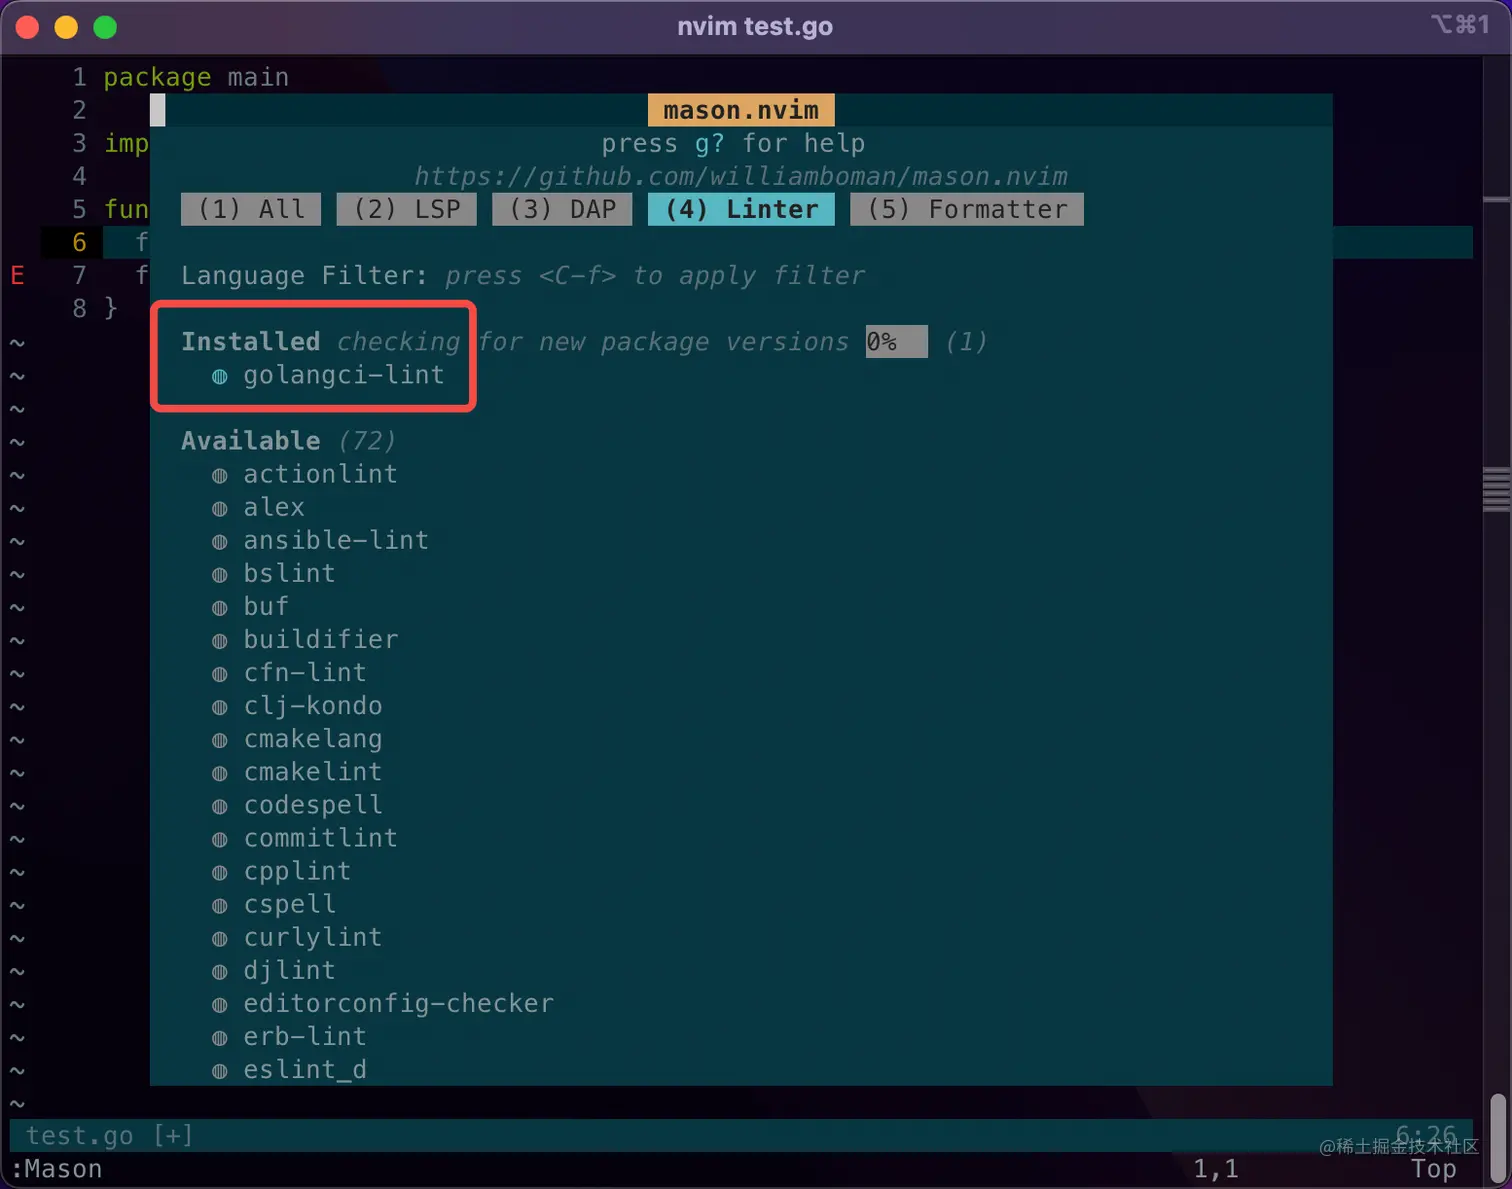1512x1189 pixels.
Task: Select the cfn-lint package name
Action: coord(305,672)
